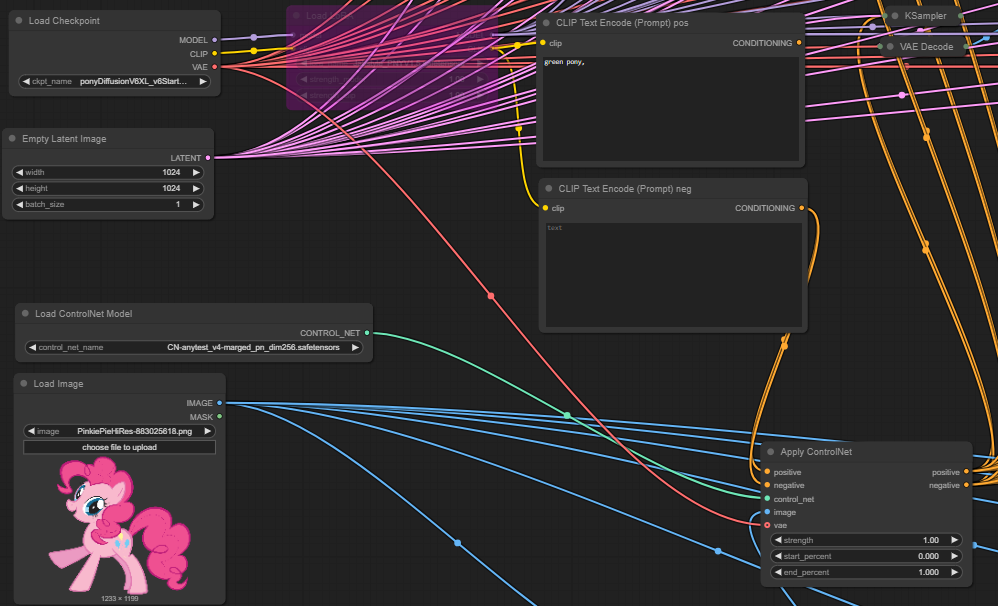Click the control_net input socket on Apply ControlNet

click(x=767, y=499)
